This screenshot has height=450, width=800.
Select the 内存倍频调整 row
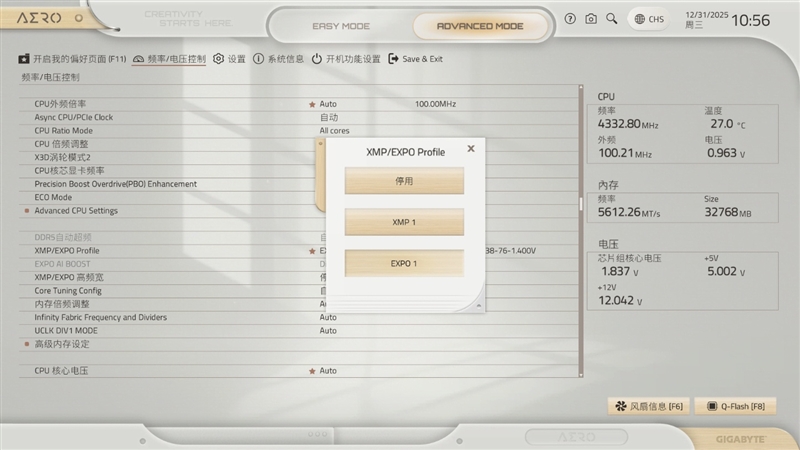(x=62, y=304)
